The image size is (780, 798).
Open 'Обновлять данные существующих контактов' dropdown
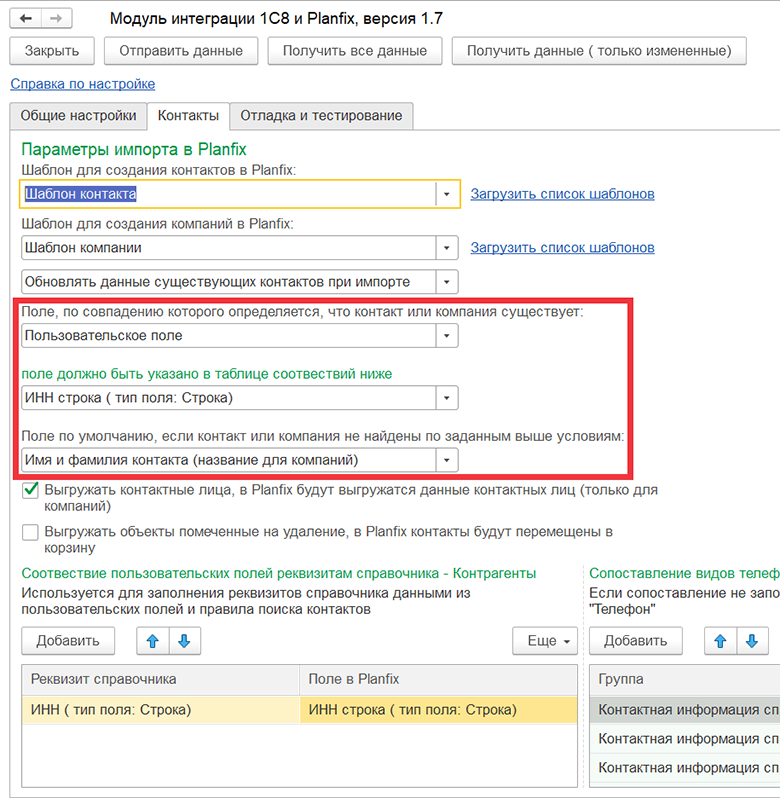click(x=446, y=282)
